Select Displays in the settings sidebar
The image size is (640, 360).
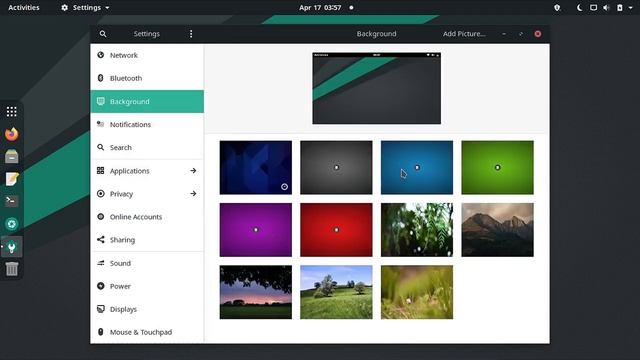[147, 309]
